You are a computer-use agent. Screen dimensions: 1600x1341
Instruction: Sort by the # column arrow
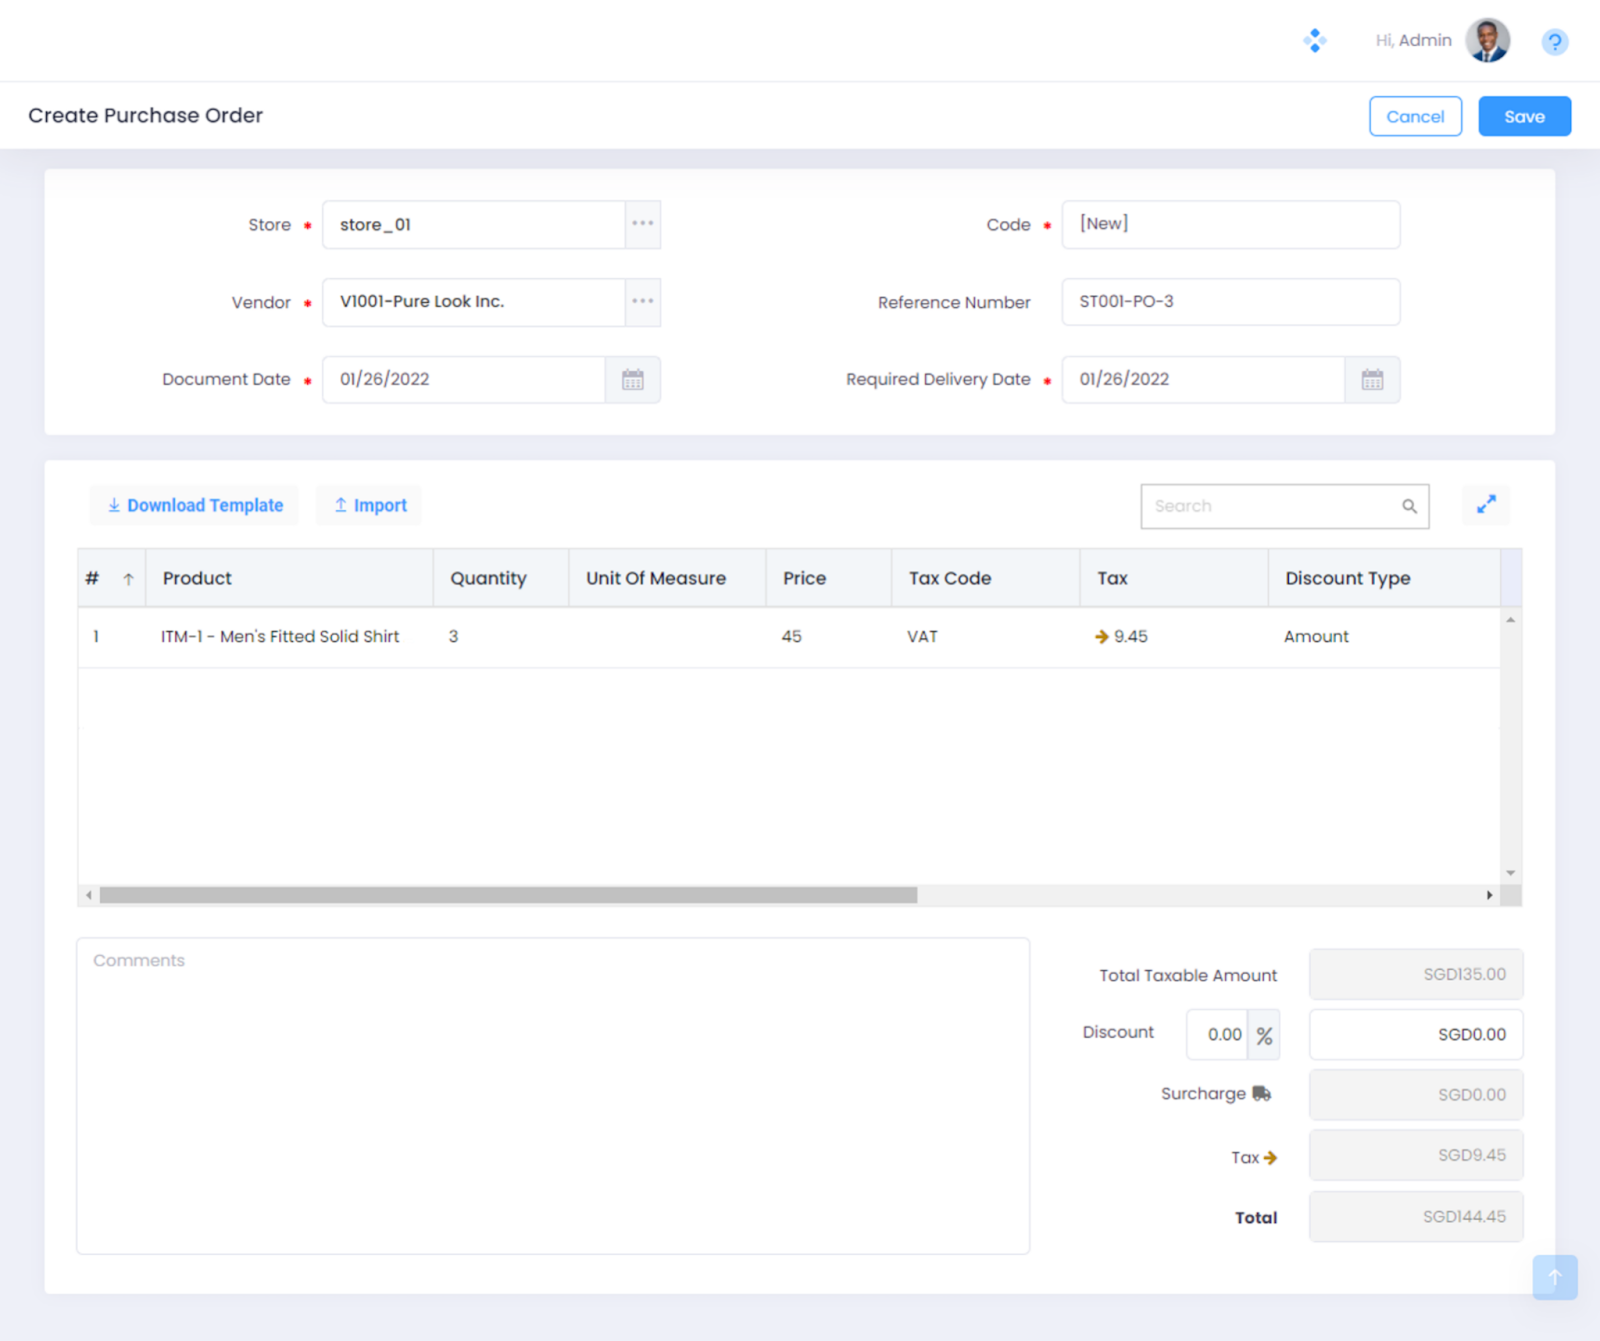(x=128, y=579)
